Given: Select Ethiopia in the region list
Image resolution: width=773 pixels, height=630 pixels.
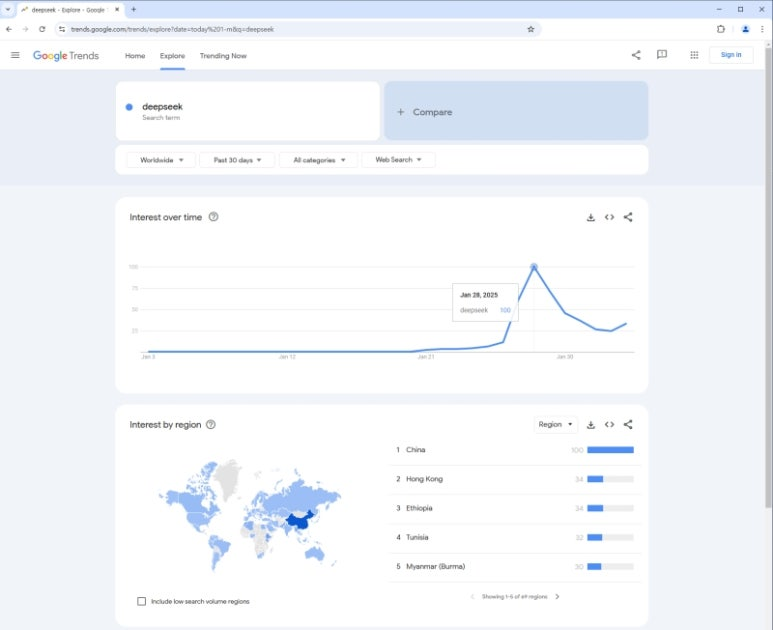Looking at the screenshot, I should pyautogui.click(x=419, y=508).
